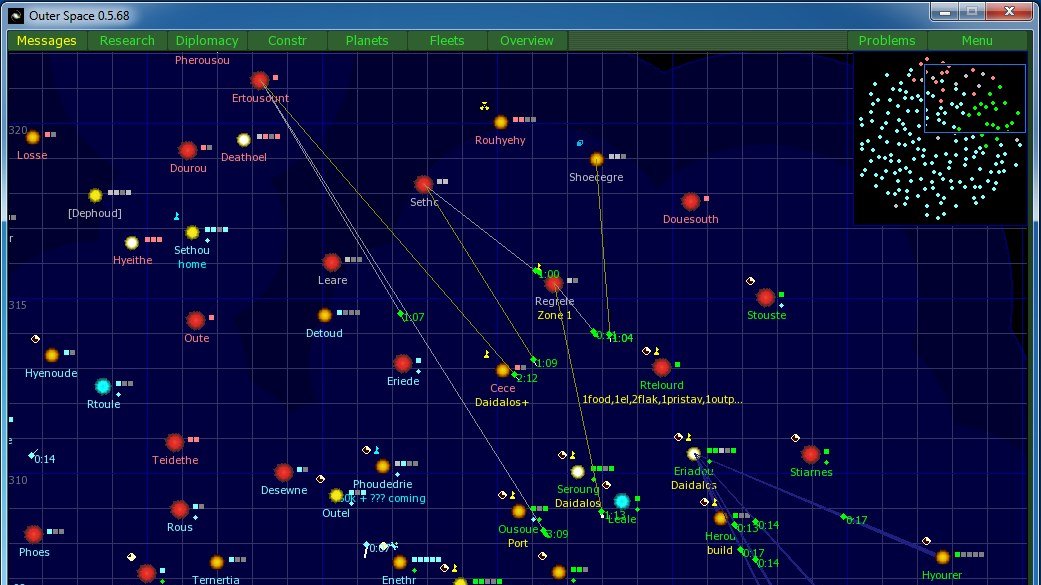Select the cyan Rtoule star

point(102,386)
